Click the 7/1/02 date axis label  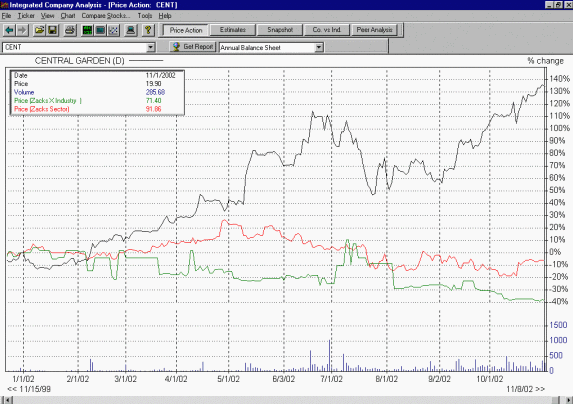pyautogui.click(x=331, y=379)
